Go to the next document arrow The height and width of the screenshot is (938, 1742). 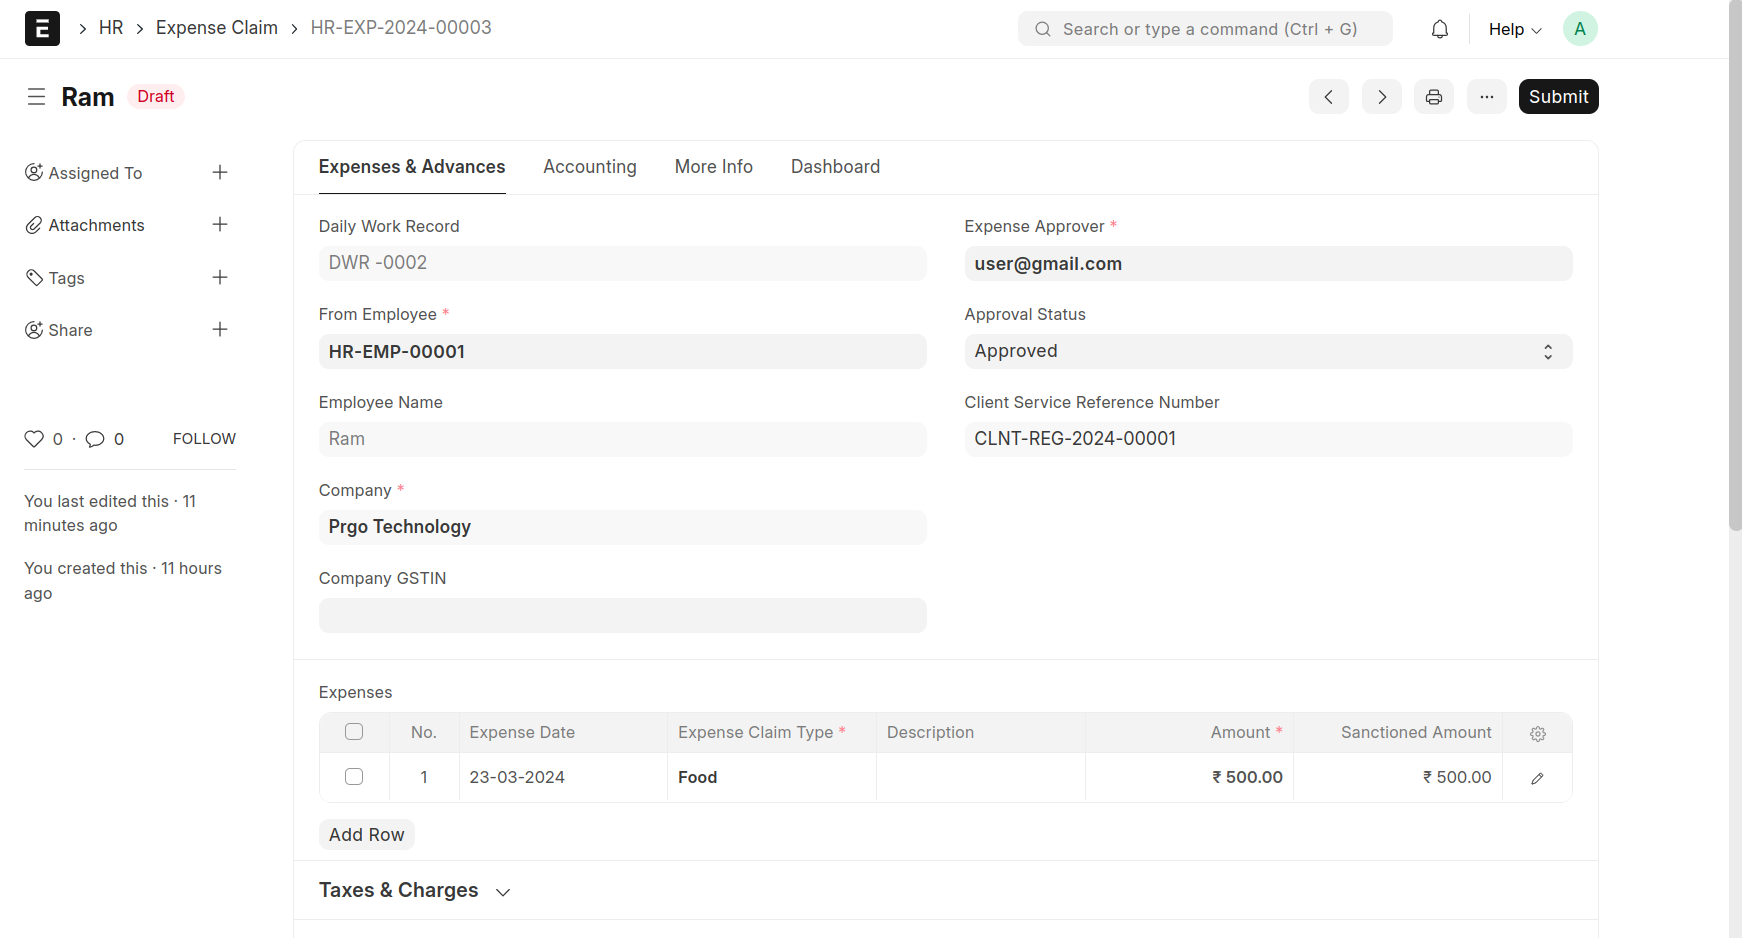pyautogui.click(x=1381, y=97)
